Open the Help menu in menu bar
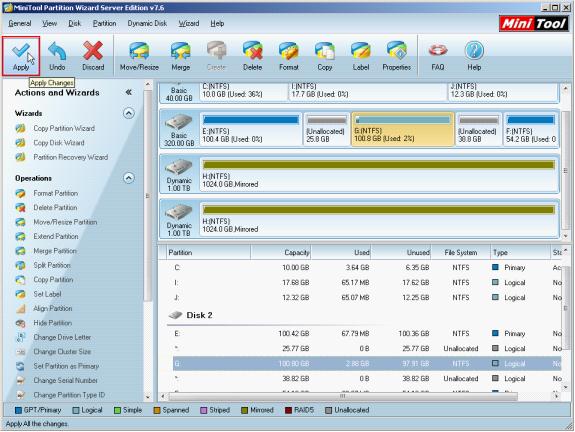Viewport: 575px width, 432px height. coord(217,23)
